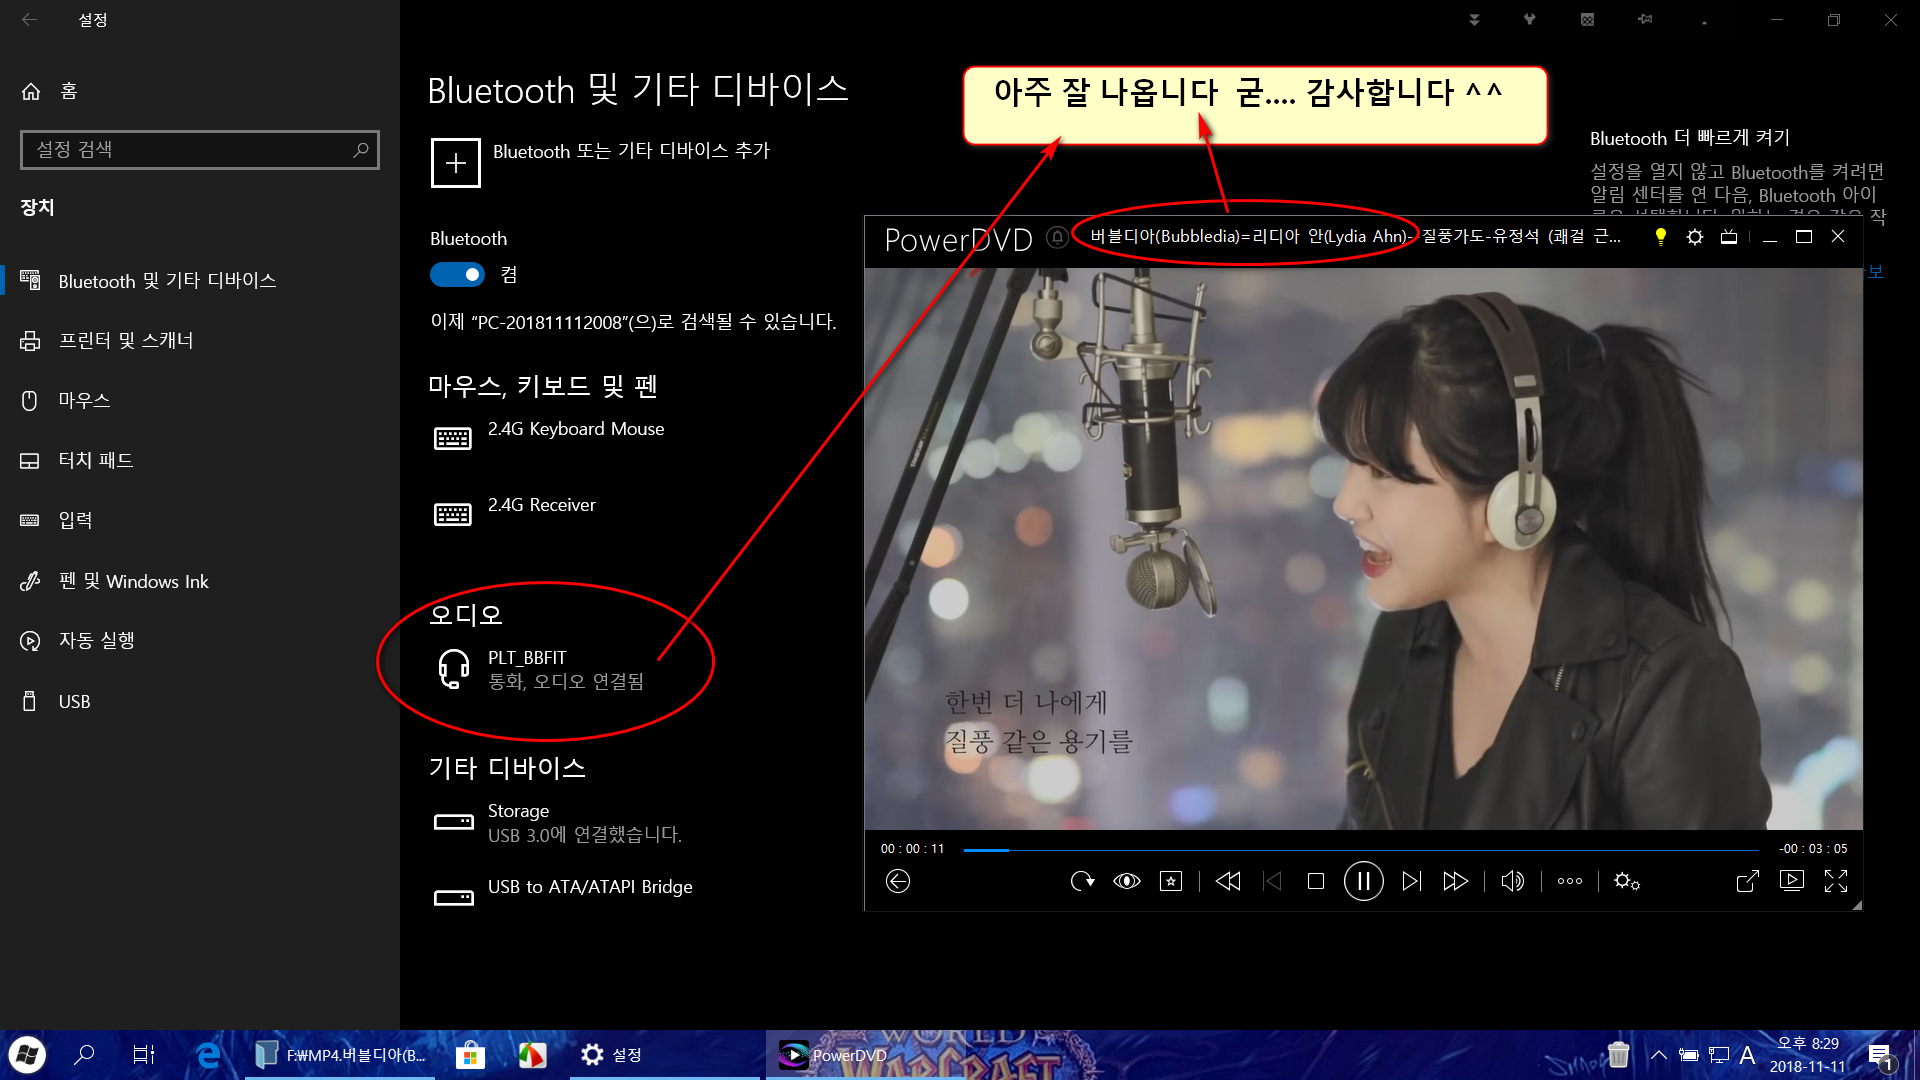The height and width of the screenshot is (1080, 1920).
Task: Click the lightbulb tips icon in PowerDVD title bar
Action: (1660, 237)
